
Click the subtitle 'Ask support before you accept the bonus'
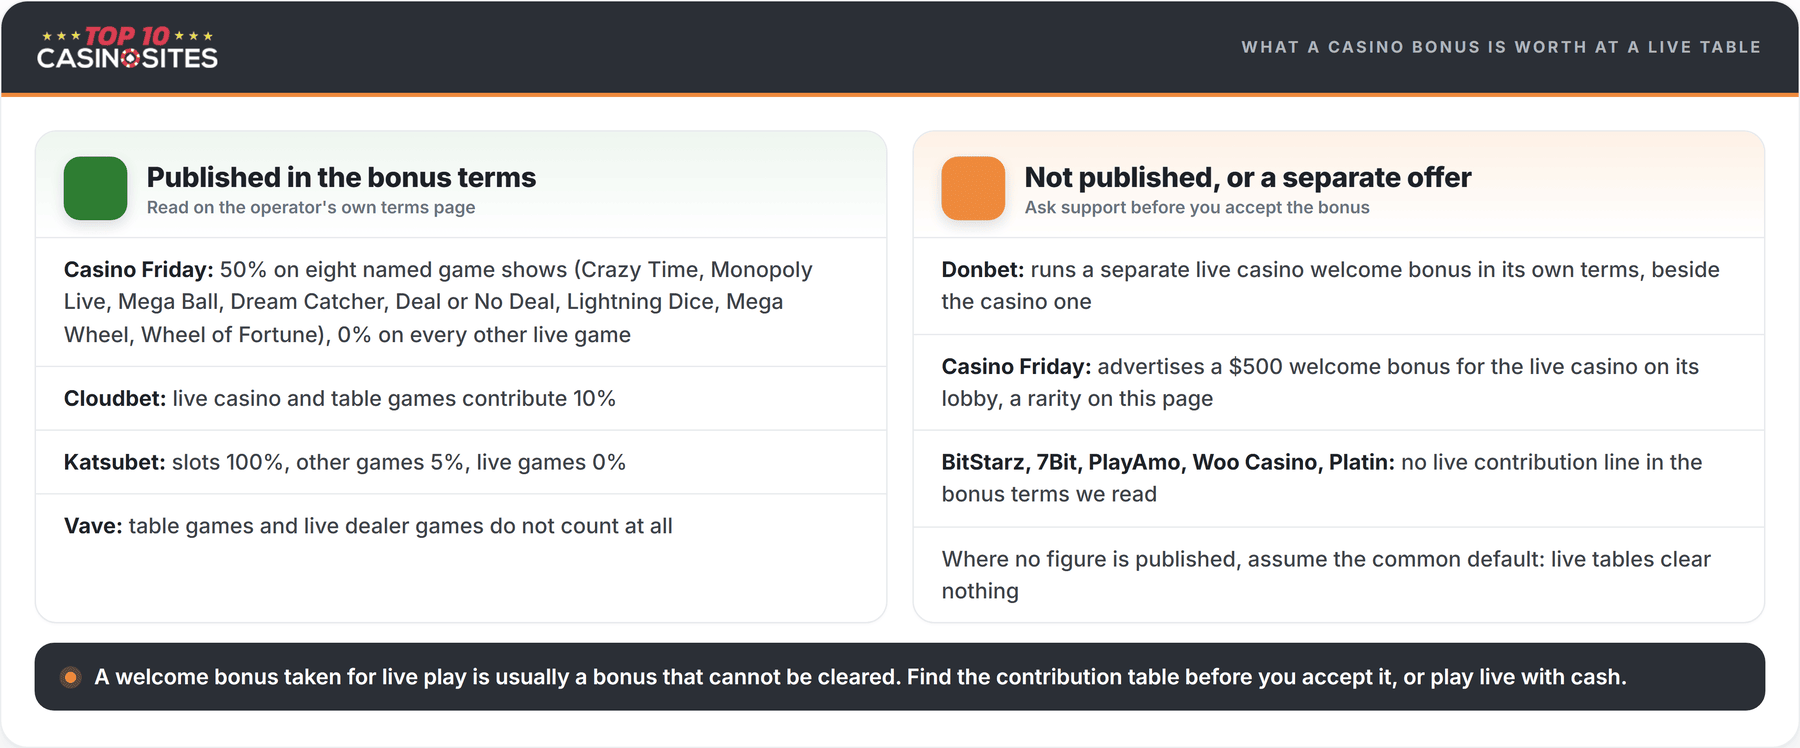click(1197, 207)
